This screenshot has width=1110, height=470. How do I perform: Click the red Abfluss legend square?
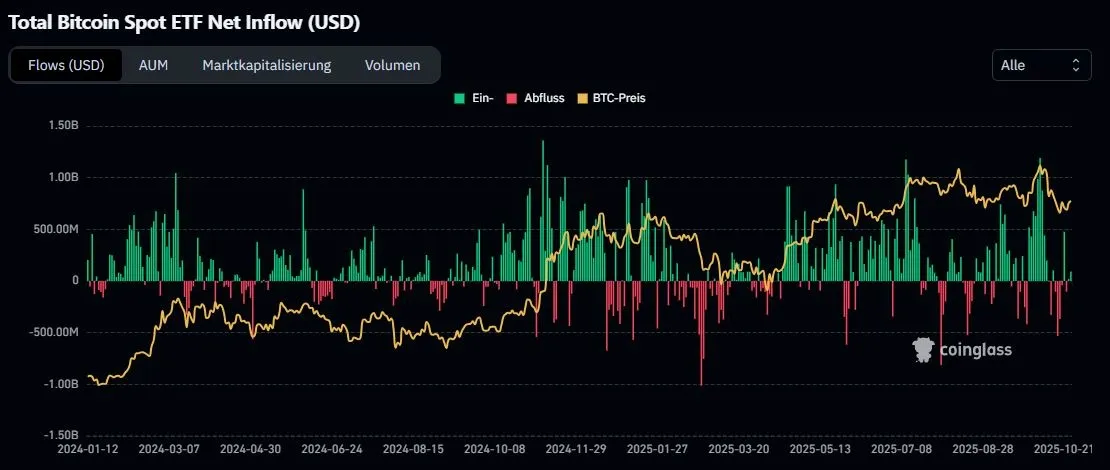pyautogui.click(x=512, y=98)
